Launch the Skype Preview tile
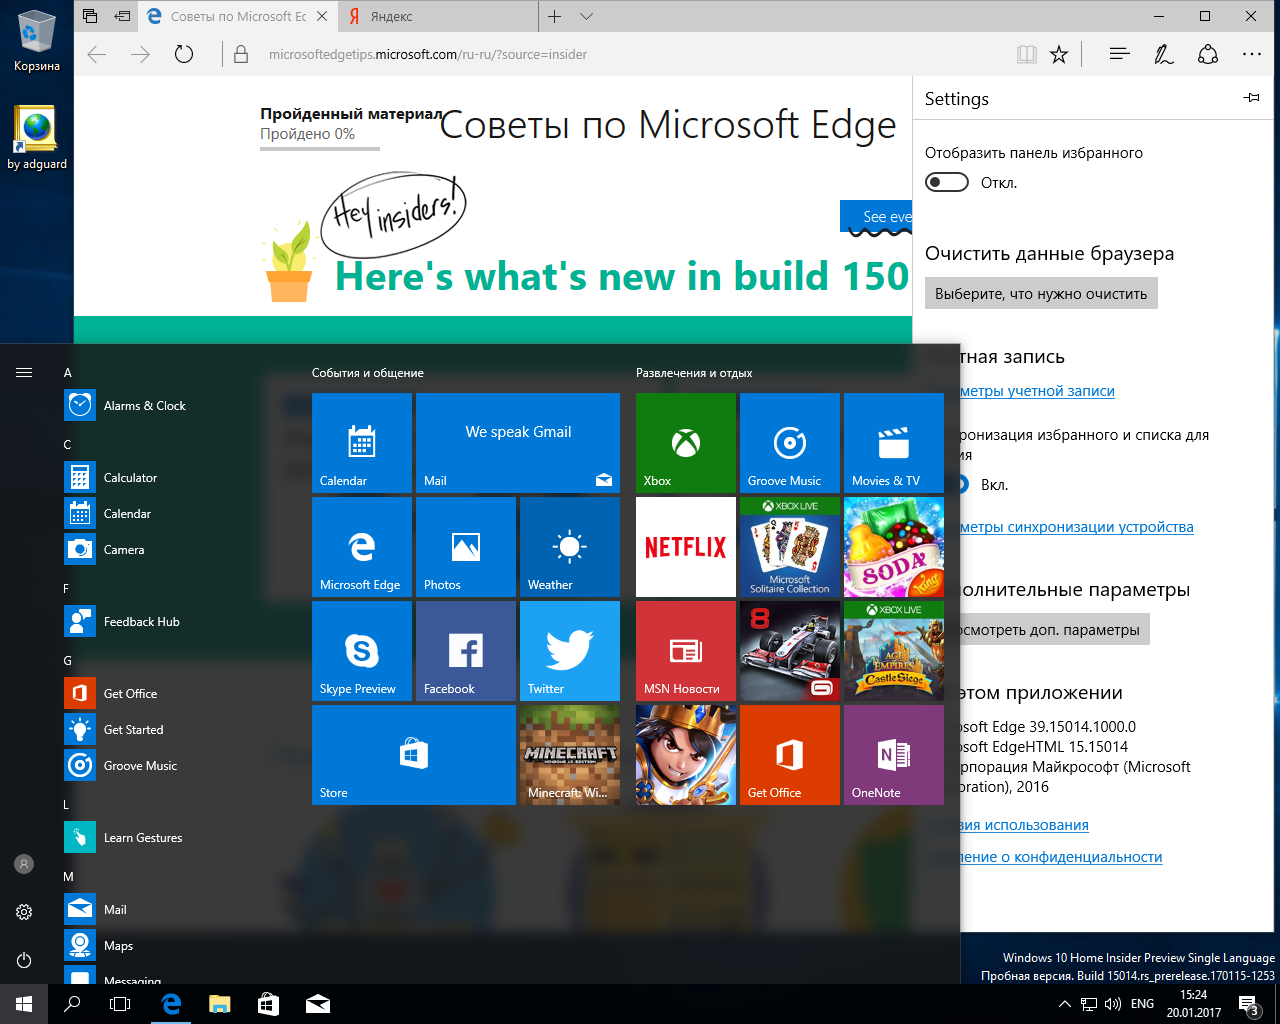Screen dimensions: 1280x1024 [x=362, y=651]
